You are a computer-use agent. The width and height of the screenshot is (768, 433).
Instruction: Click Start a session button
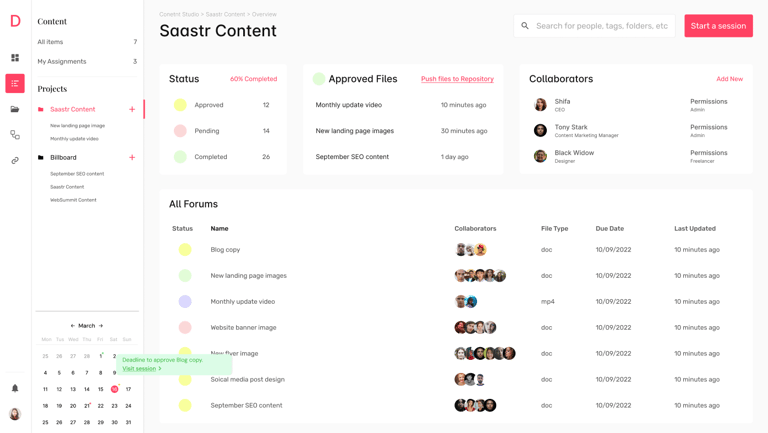tap(718, 26)
